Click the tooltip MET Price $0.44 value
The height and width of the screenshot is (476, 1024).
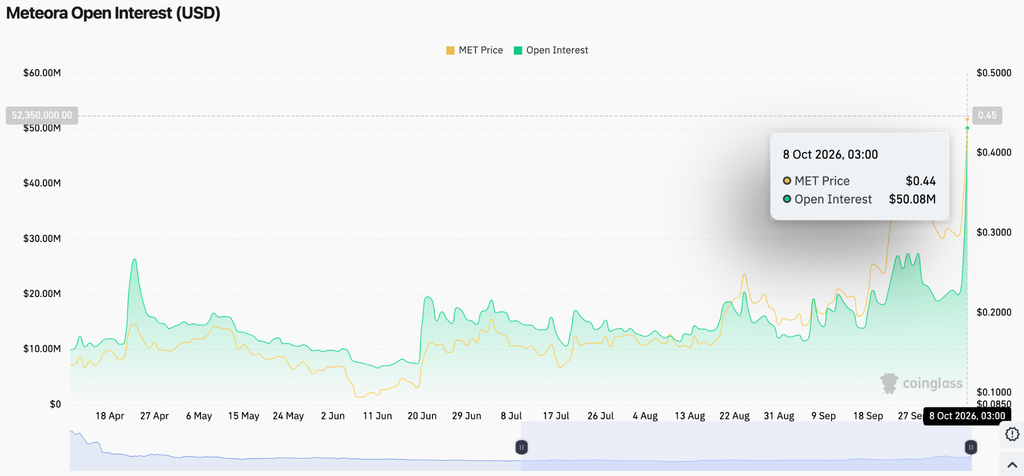coord(920,181)
